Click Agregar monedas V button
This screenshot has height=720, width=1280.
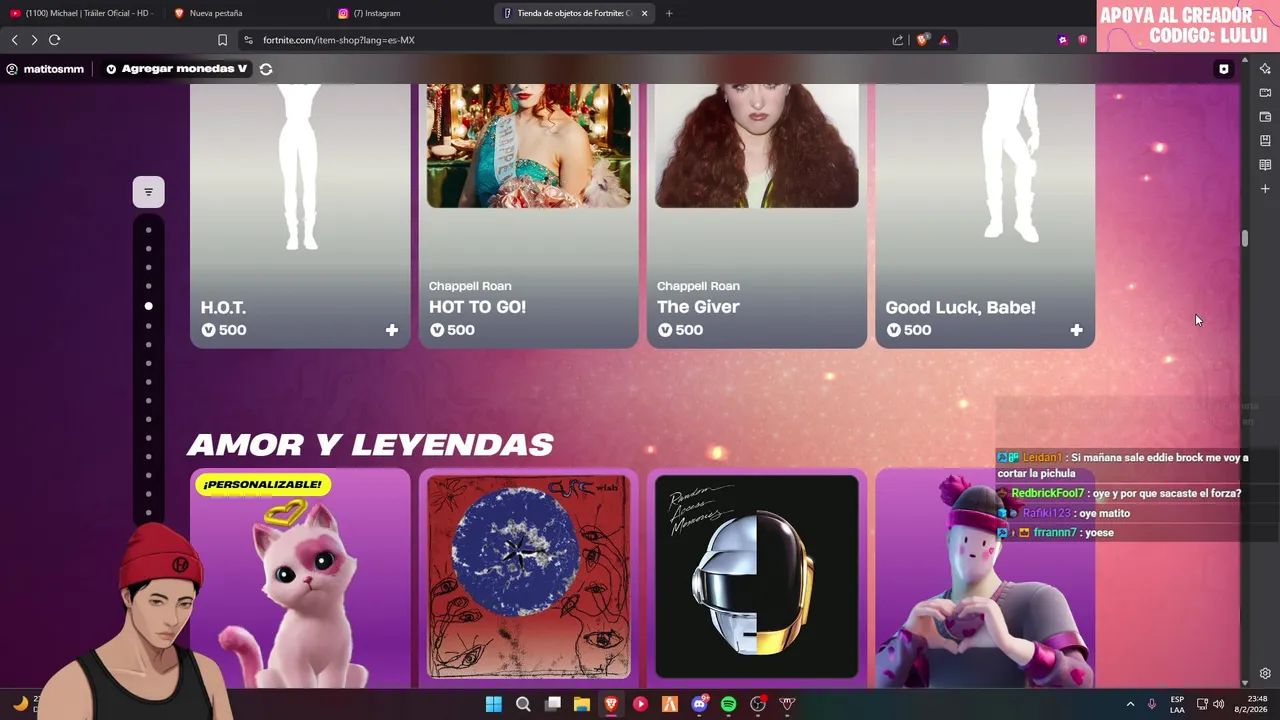(177, 69)
